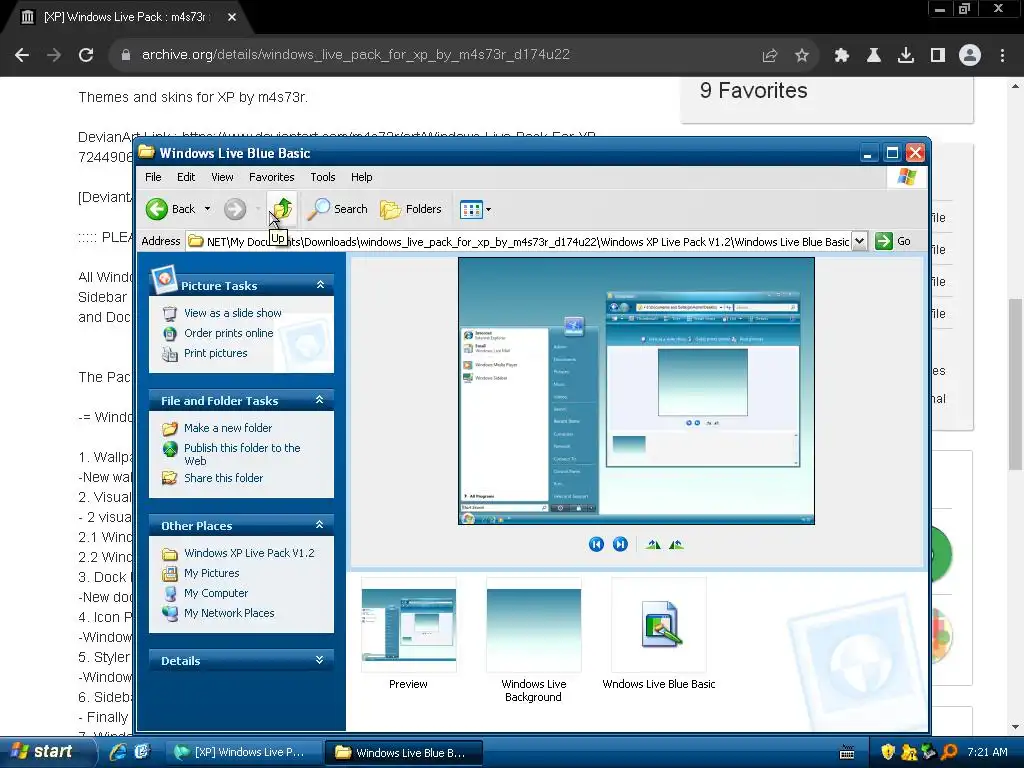This screenshot has height=768, width=1024.
Task: Collapse the Other Places panel
Action: coord(320,524)
